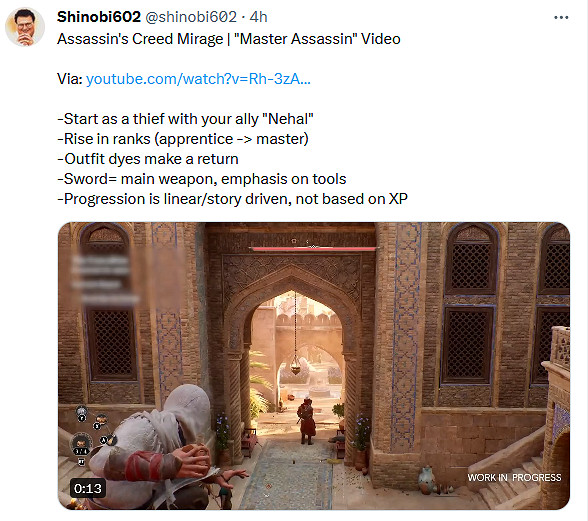Open the tweet's 4h timestamp

coord(258,17)
